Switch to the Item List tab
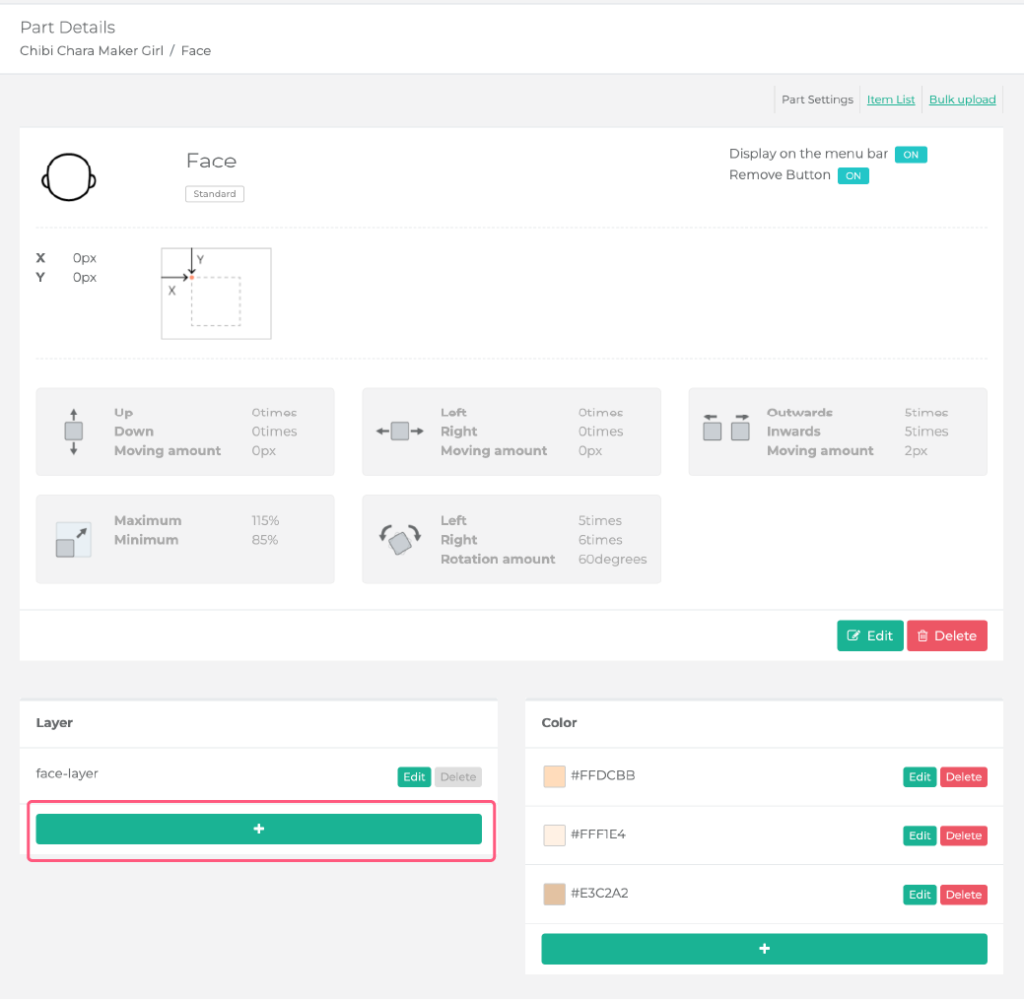This screenshot has height=1000, width=1024. [890, 100]
